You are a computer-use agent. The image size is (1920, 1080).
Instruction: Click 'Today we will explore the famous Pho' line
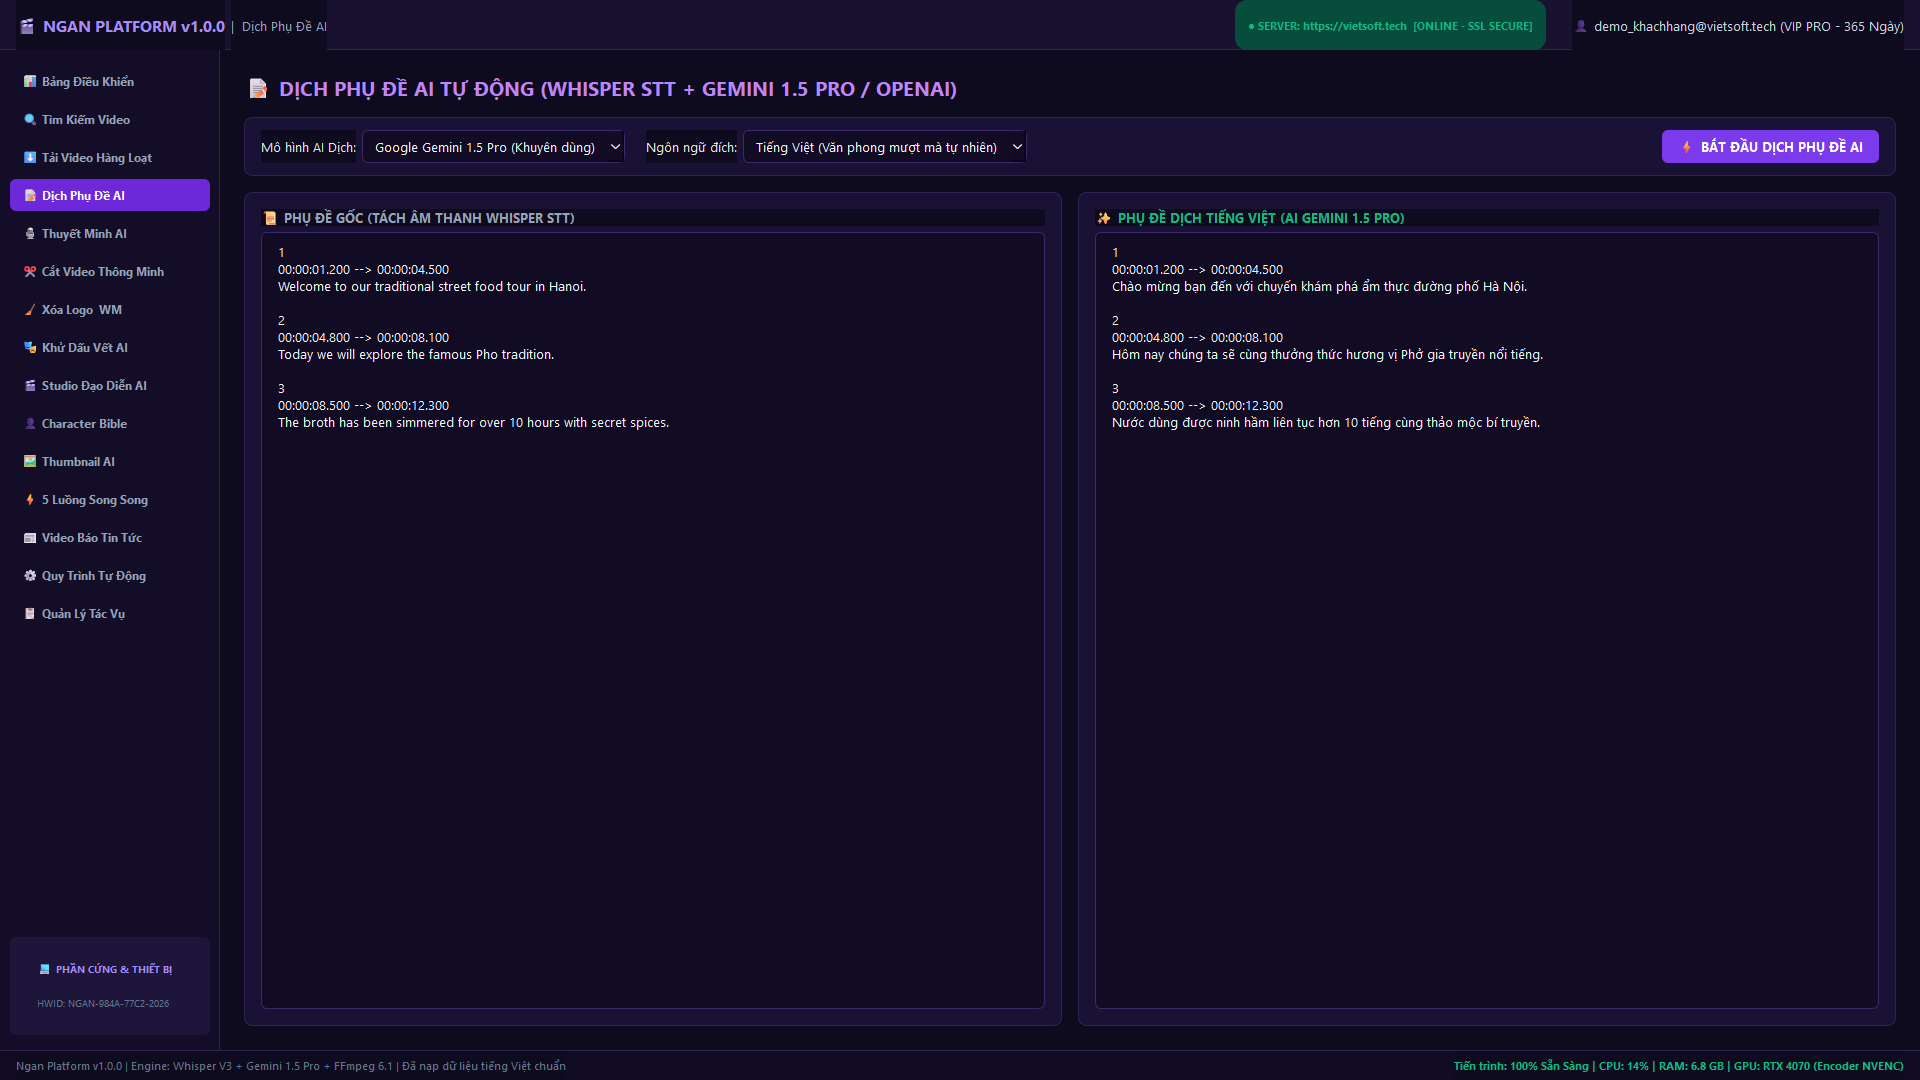(416, 355)
